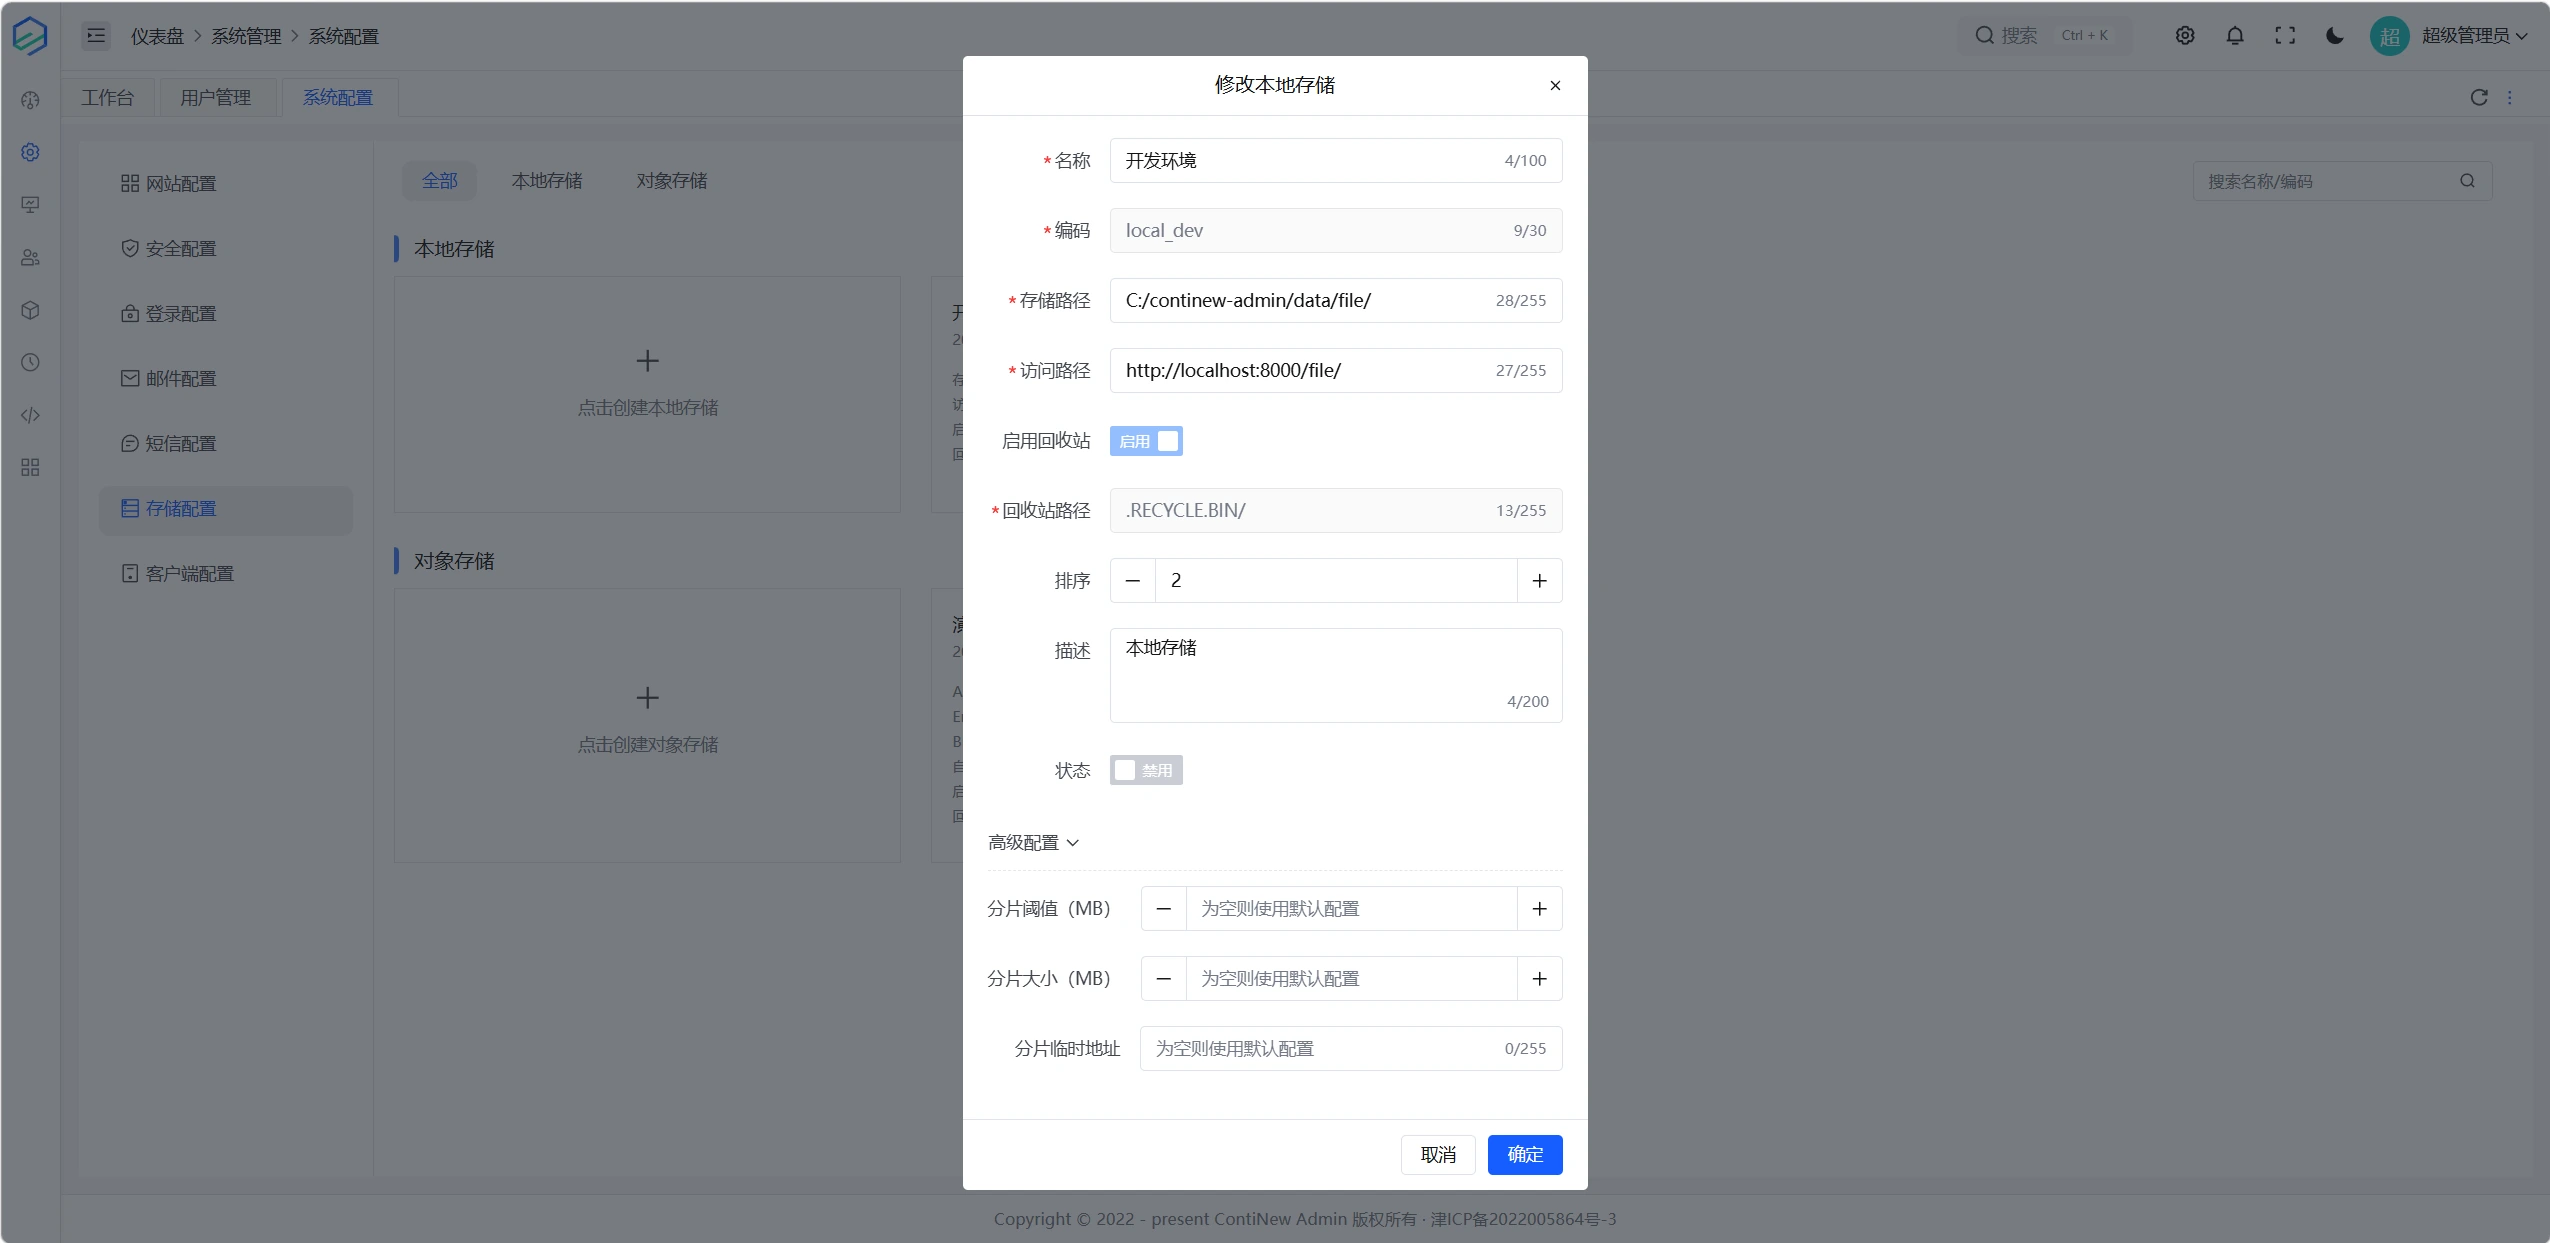Viewport: 2550px width, 1243px height.
Task: Increase 分片阈值 (MB) with plus
Action: point(1539,909)
